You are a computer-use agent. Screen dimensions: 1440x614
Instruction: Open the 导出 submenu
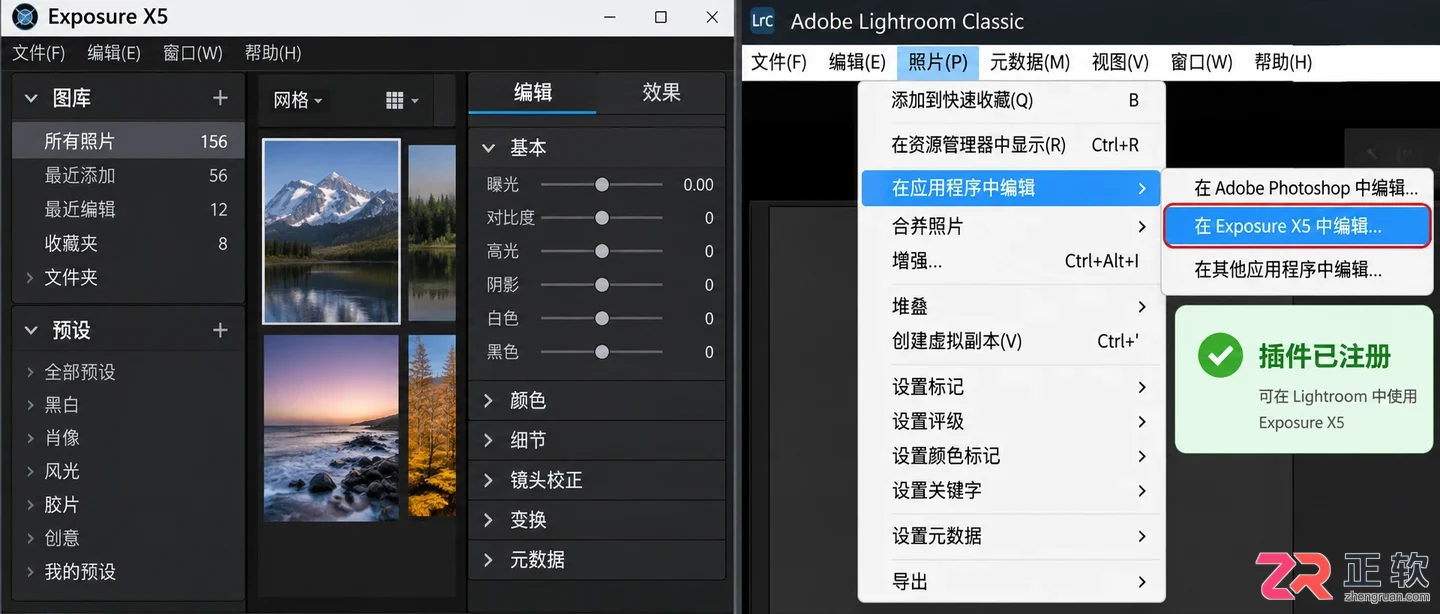(x=1013, y=581)
